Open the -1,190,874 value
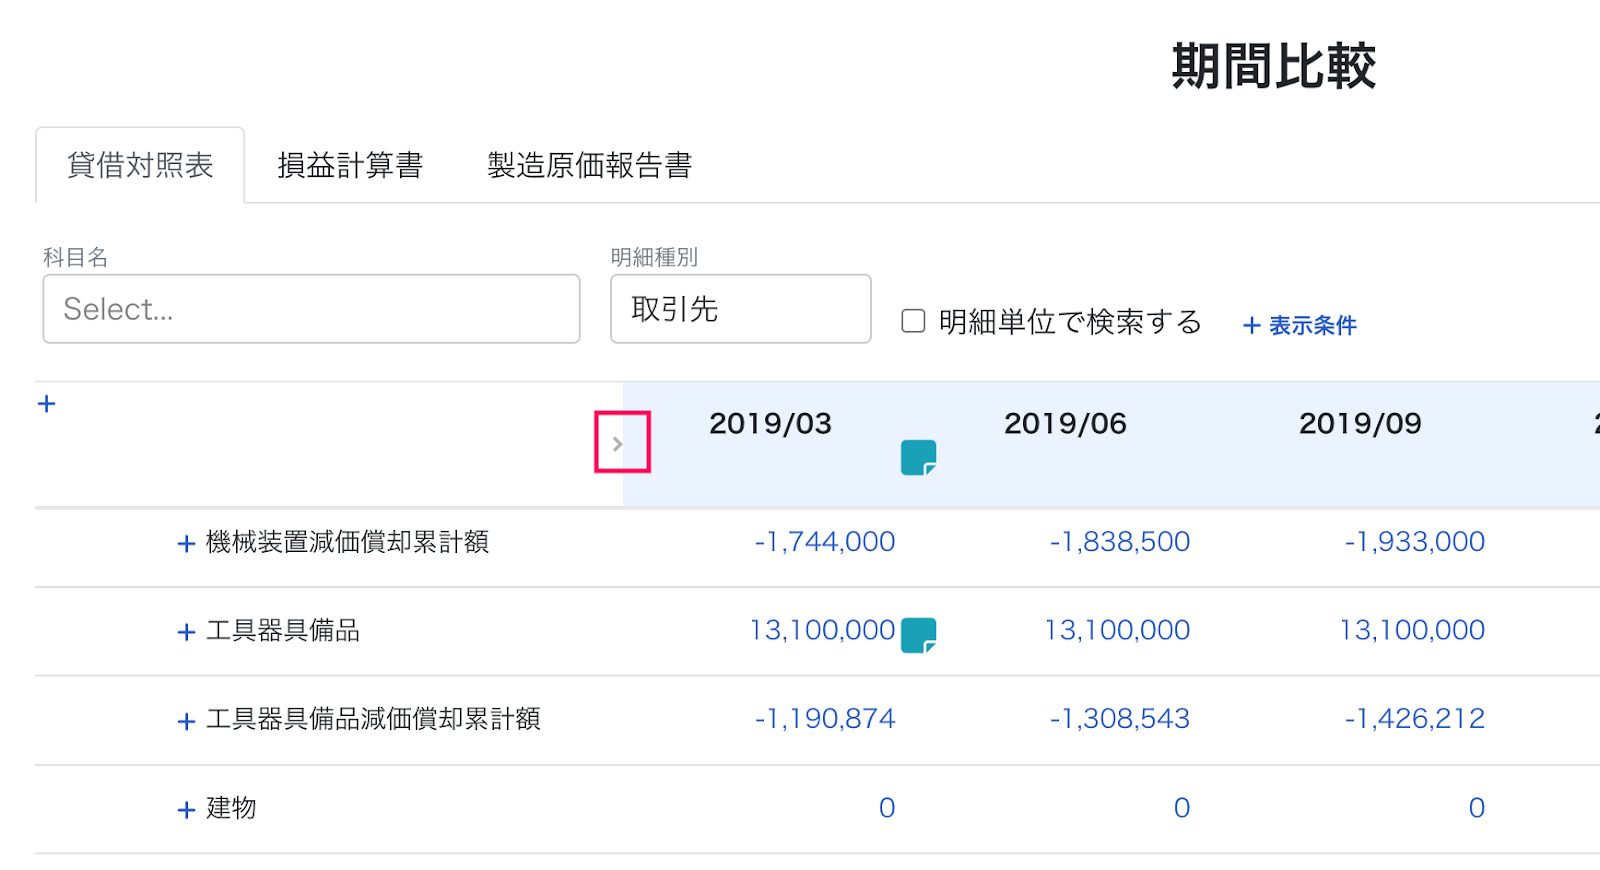 (x=825, y=719)
